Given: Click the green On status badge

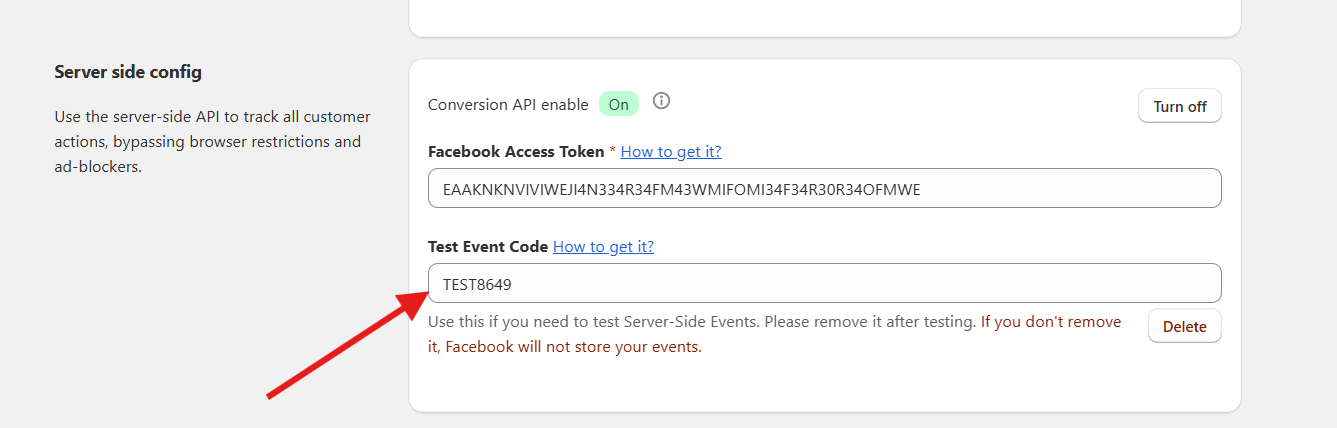Looking at the screenshot, I should (618, 104).
